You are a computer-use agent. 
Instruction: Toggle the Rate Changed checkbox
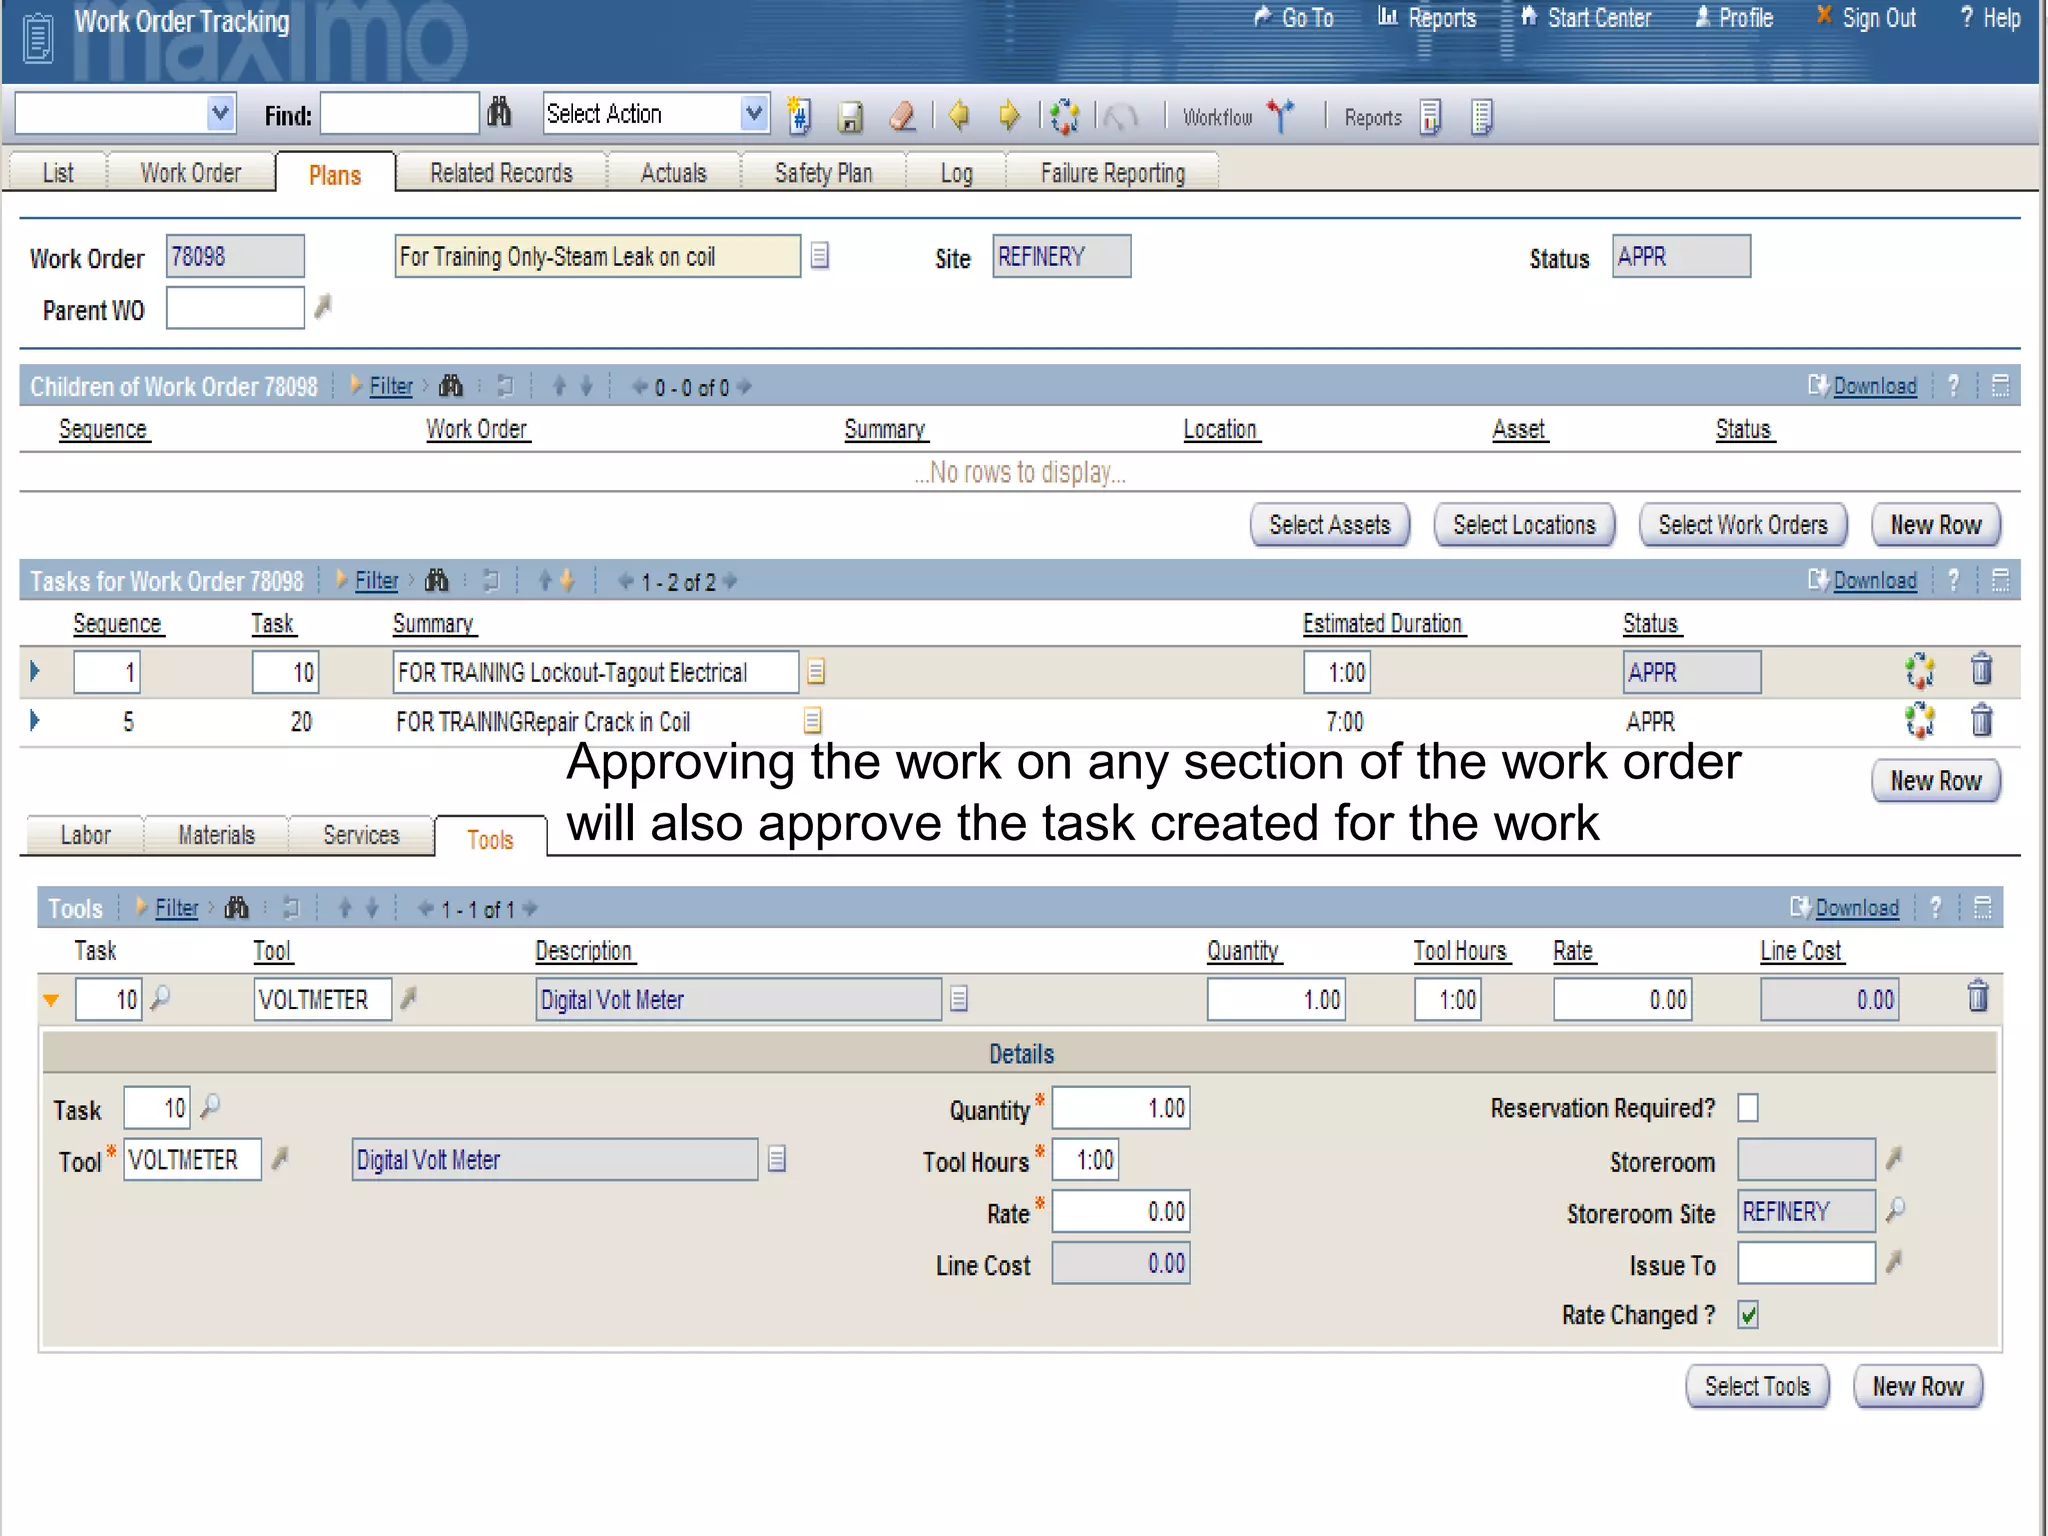tap(1748, 1315)
